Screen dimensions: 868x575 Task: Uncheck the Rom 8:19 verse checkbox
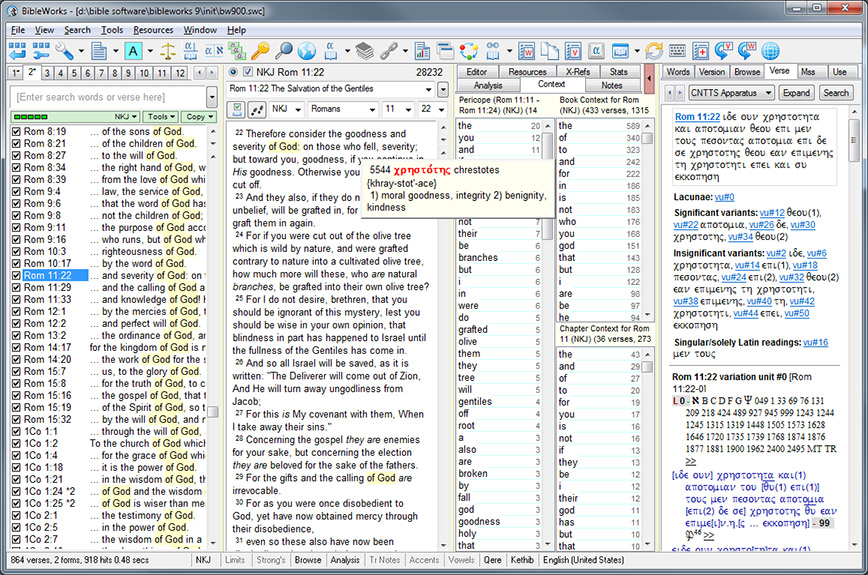tap(15, 131)
